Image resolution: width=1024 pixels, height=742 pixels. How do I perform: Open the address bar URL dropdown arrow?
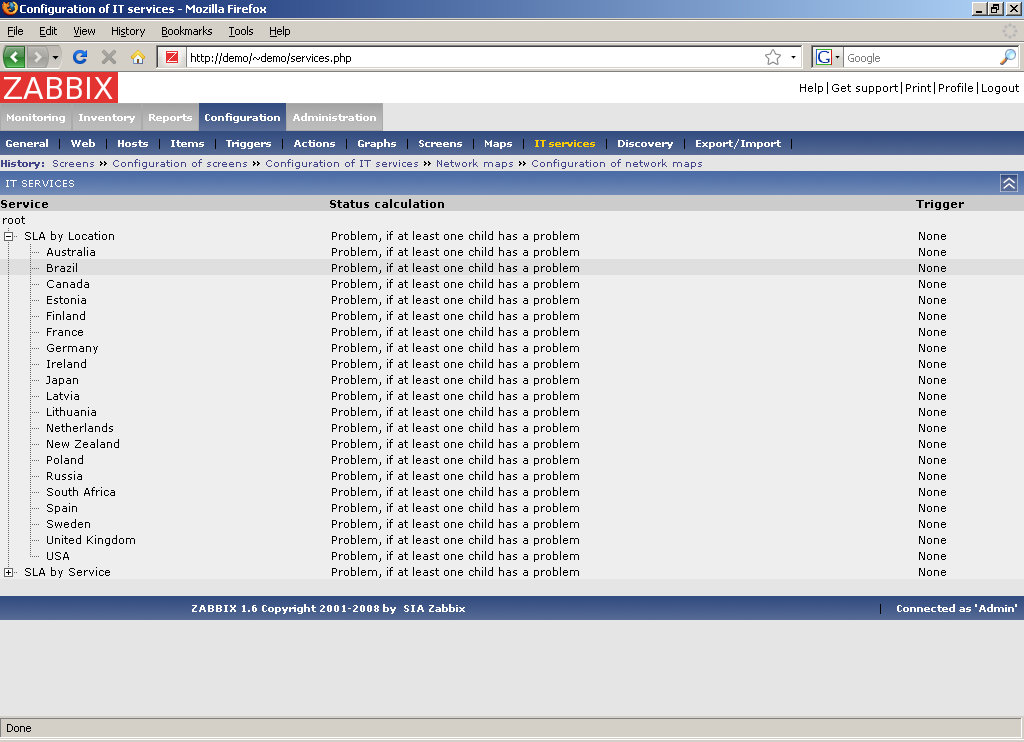(x=793, y=57)
